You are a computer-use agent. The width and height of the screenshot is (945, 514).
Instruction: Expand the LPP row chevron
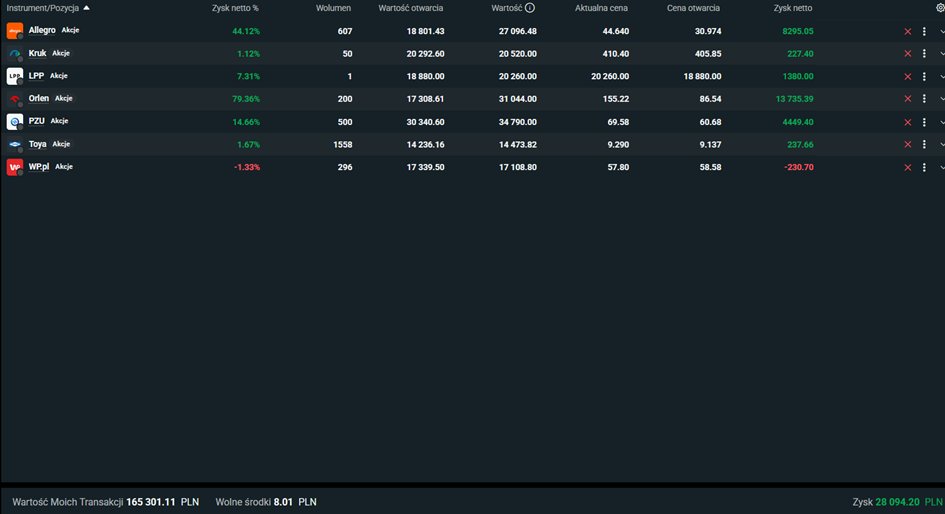[x=942, y=77]
